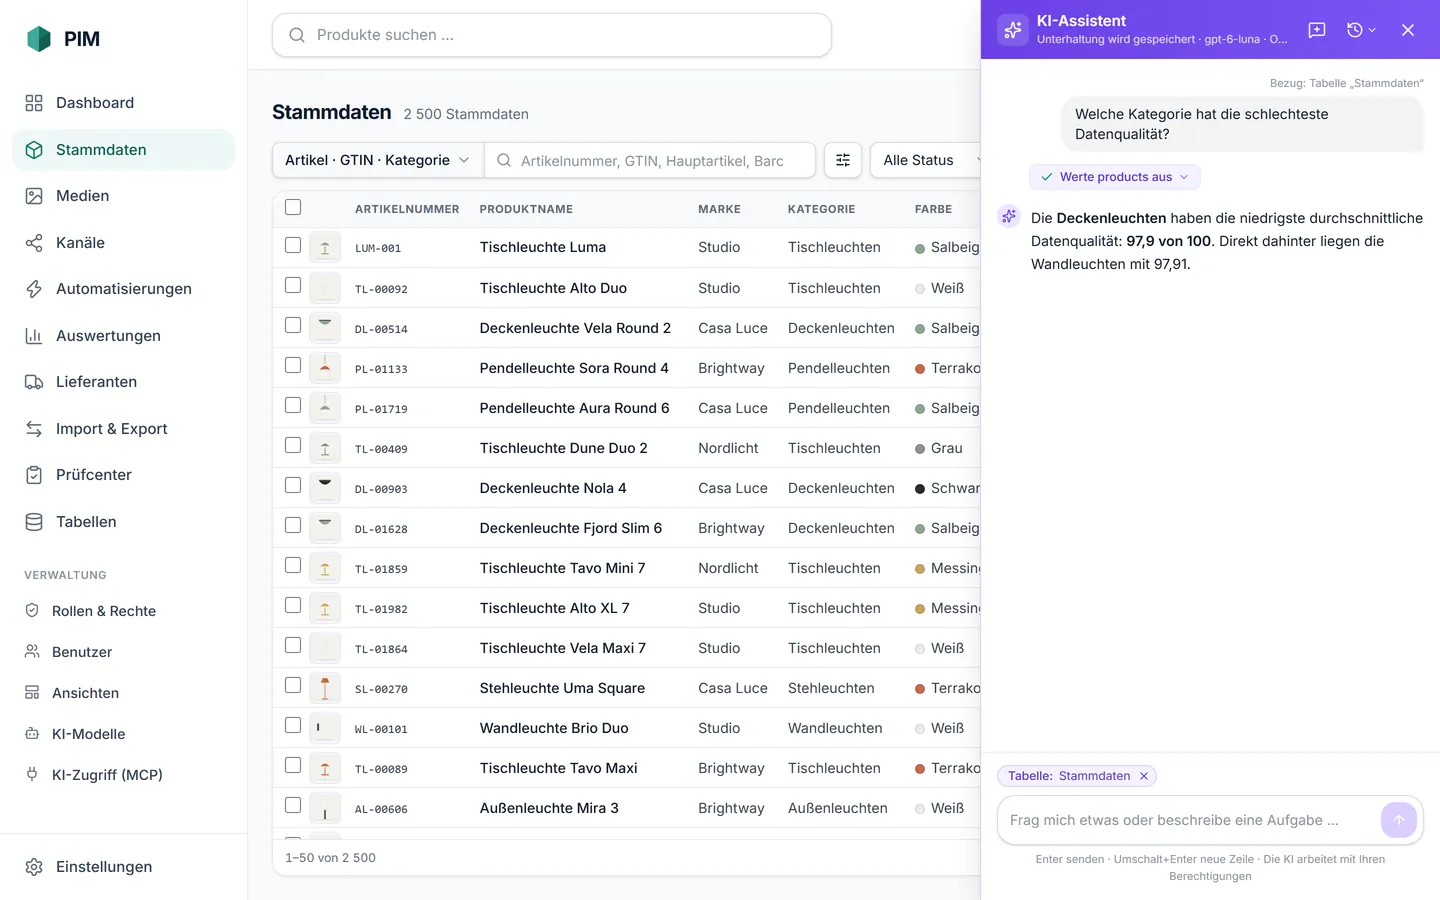The width and height of the screenshot is (1440, 900).
Task: Select the Außenleuchte Mira 3 checkbox
Action: pos(293,805)
